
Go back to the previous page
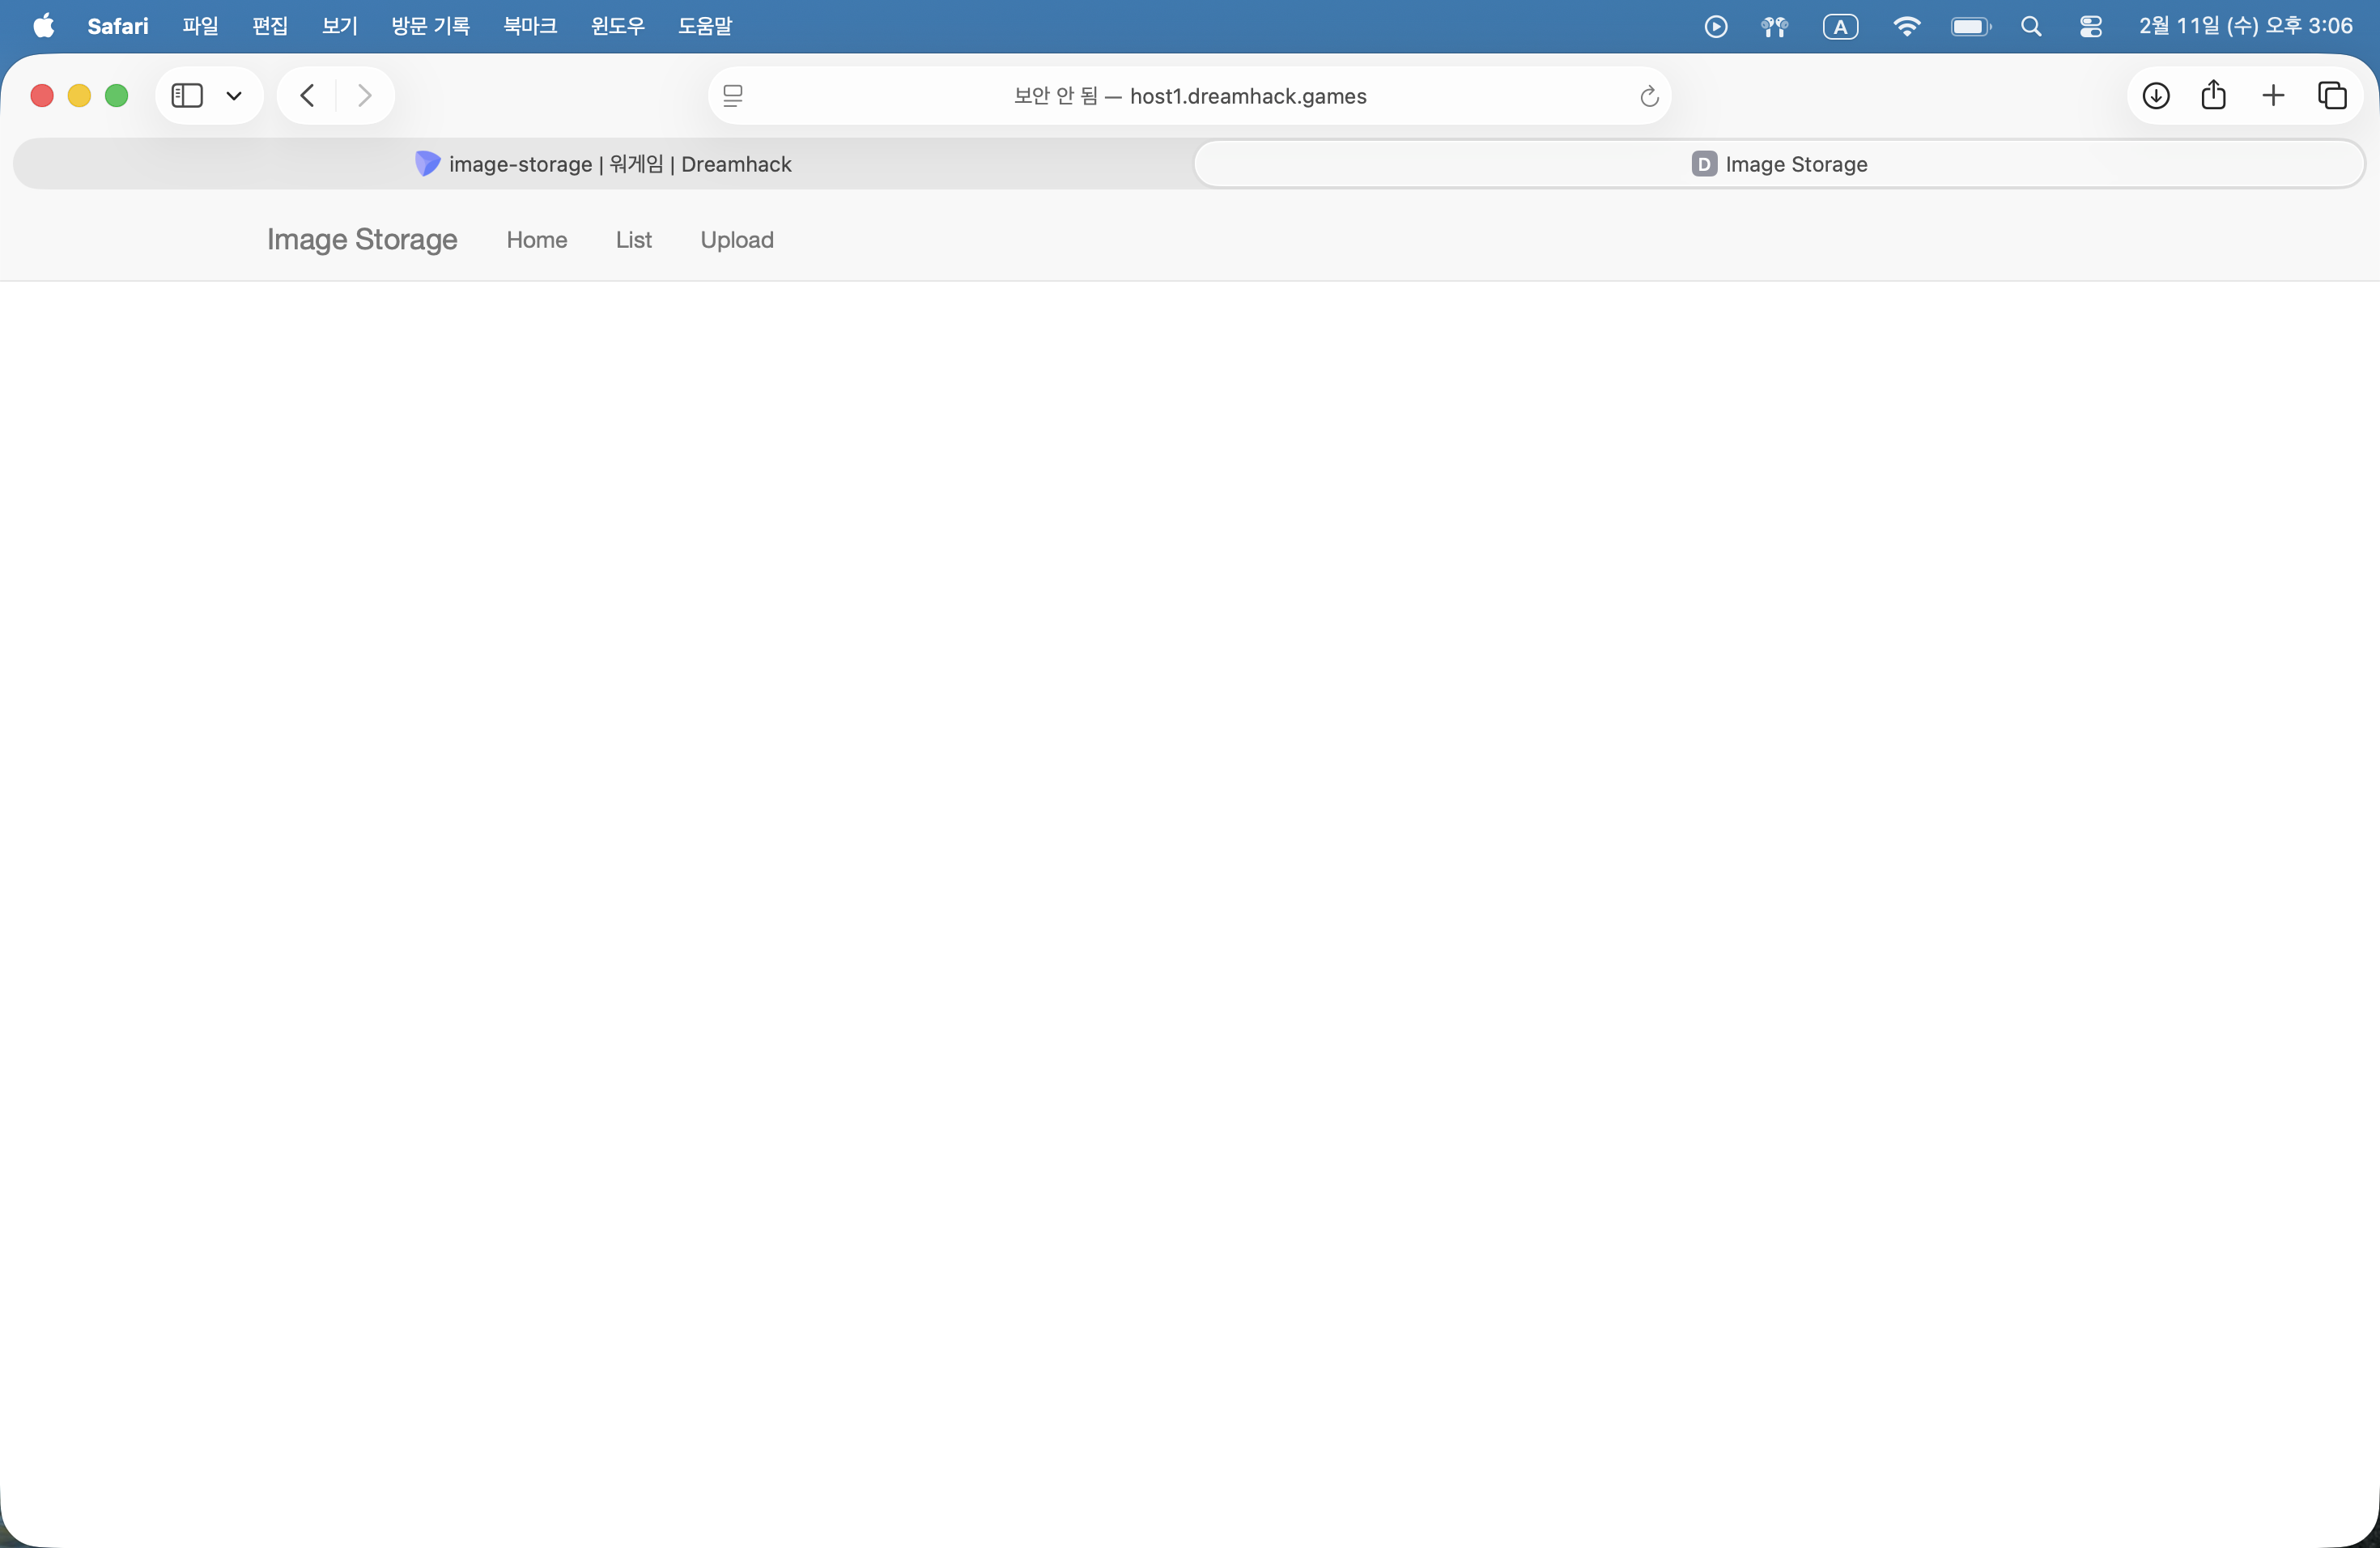(307, 96)
